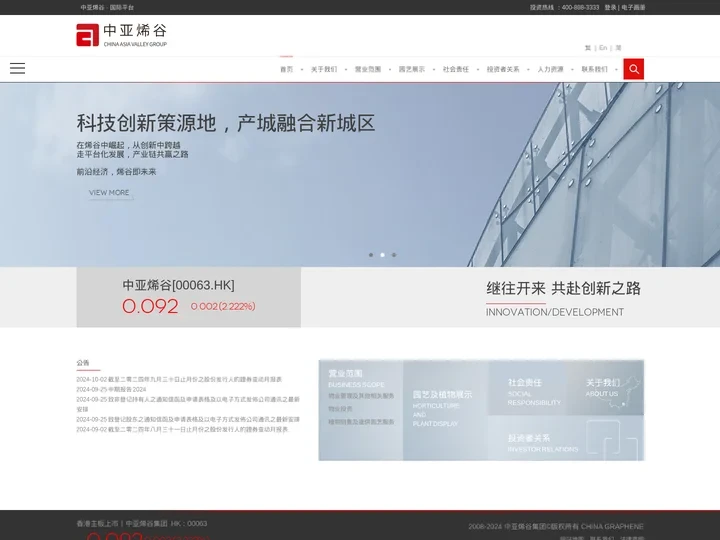
Task: Switch language to 简 (Simplified Chinese)
Action: [618, 48]
